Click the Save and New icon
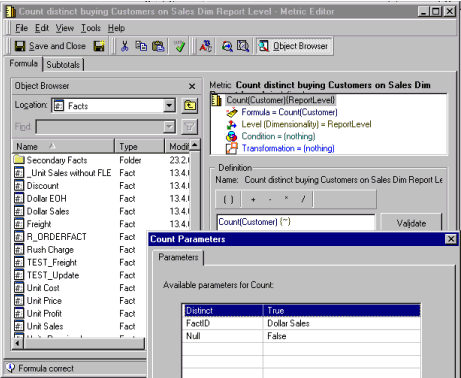This screenshot has height=378, width=461. (99, 46)
